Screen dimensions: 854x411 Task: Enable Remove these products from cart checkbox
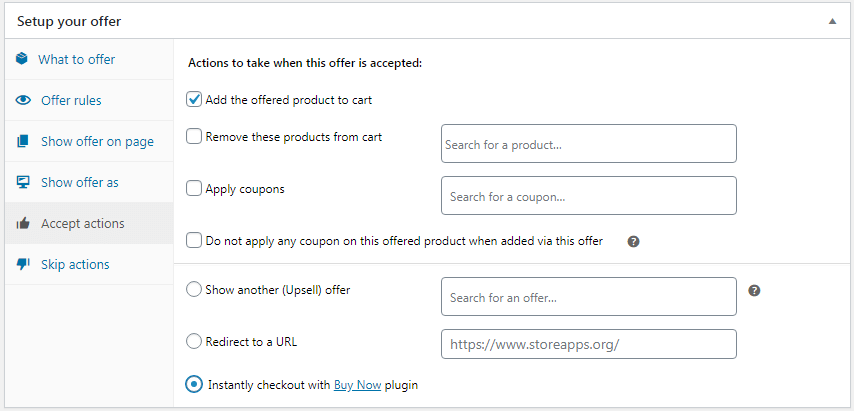pyautogui.click(x=194, y=137)
